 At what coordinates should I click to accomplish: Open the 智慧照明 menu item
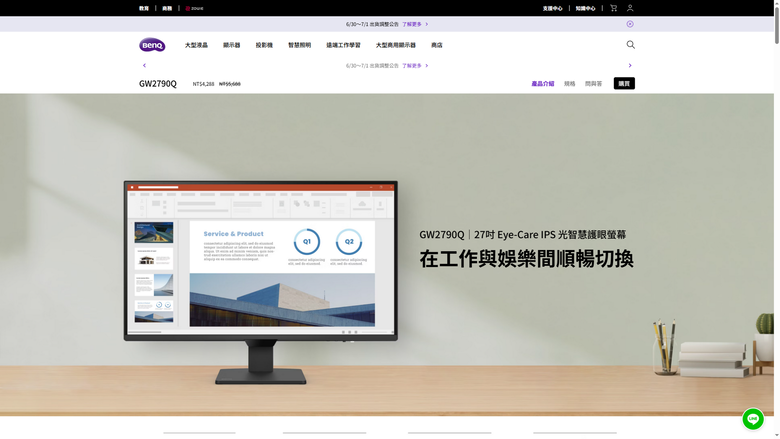tap(299, 45)
